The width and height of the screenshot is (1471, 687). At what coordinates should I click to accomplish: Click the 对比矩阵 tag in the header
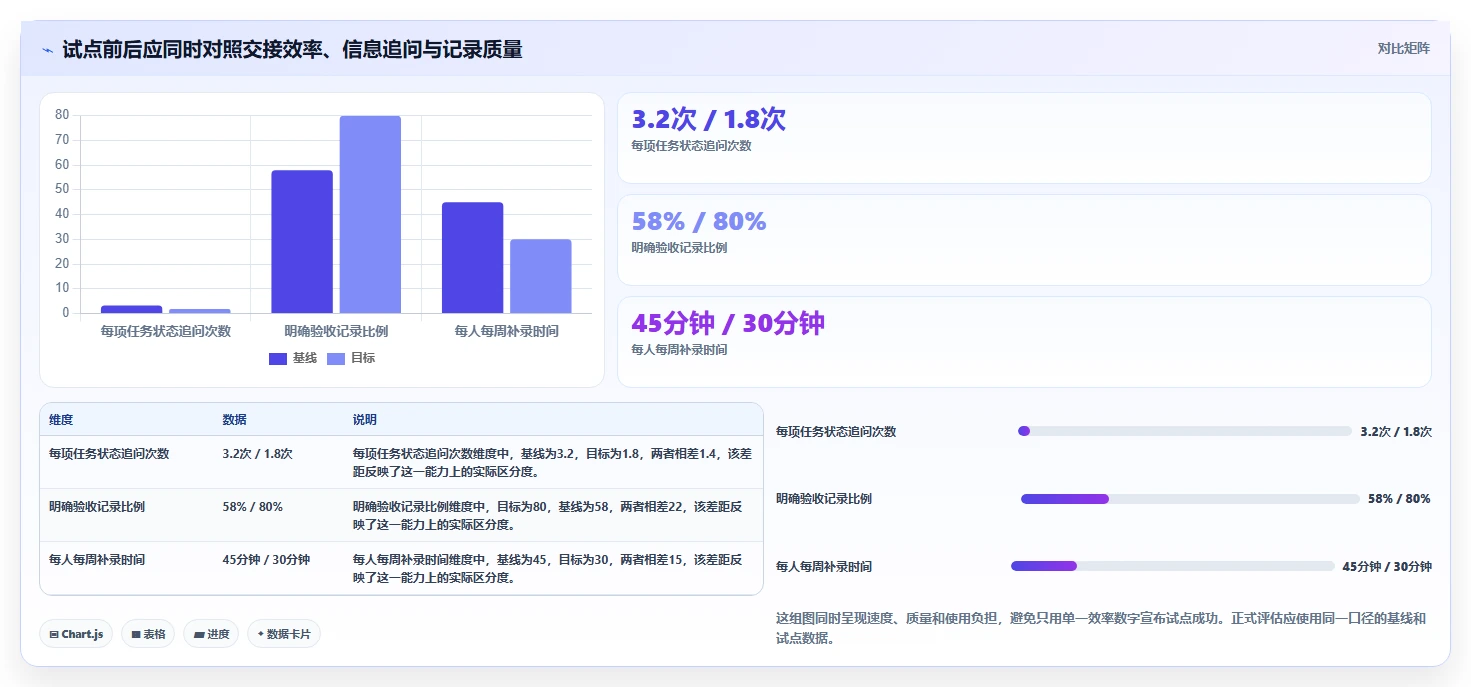pyautogui.click(x=1403, y=48)
